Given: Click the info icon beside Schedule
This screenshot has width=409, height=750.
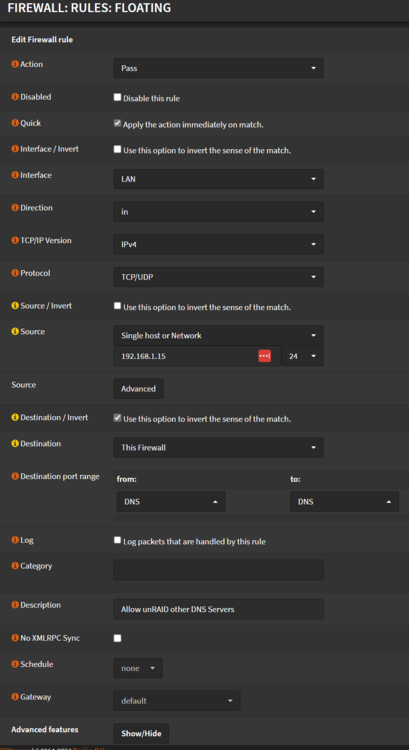Looking at the screenshot, I should (15, 664).
